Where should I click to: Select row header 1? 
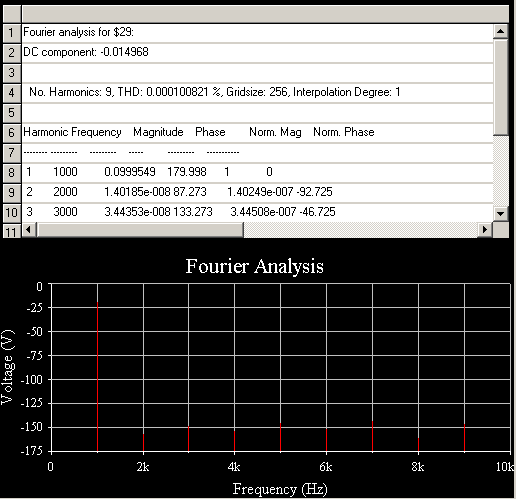[12, 33]
